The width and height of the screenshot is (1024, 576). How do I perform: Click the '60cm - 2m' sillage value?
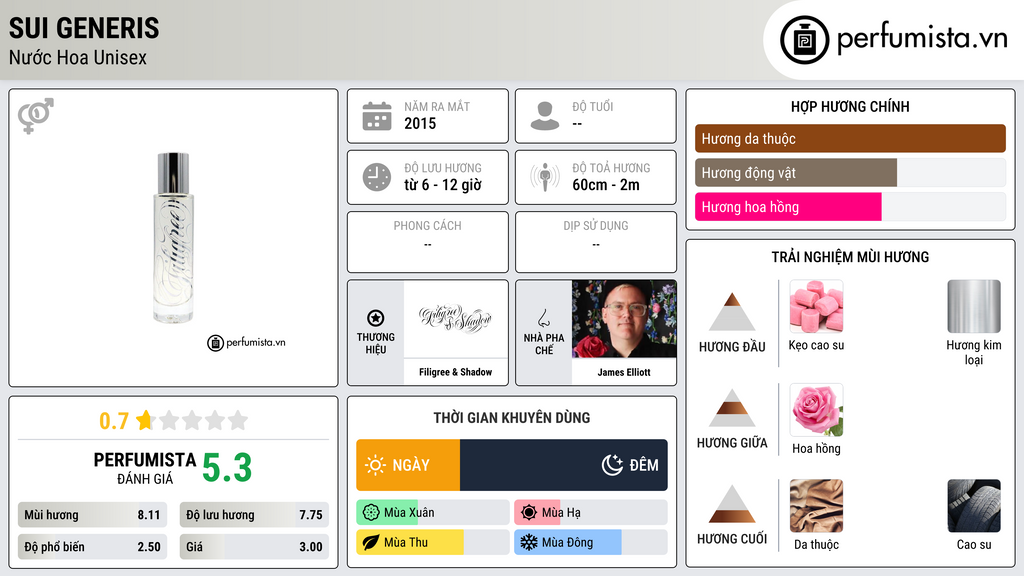606,185
